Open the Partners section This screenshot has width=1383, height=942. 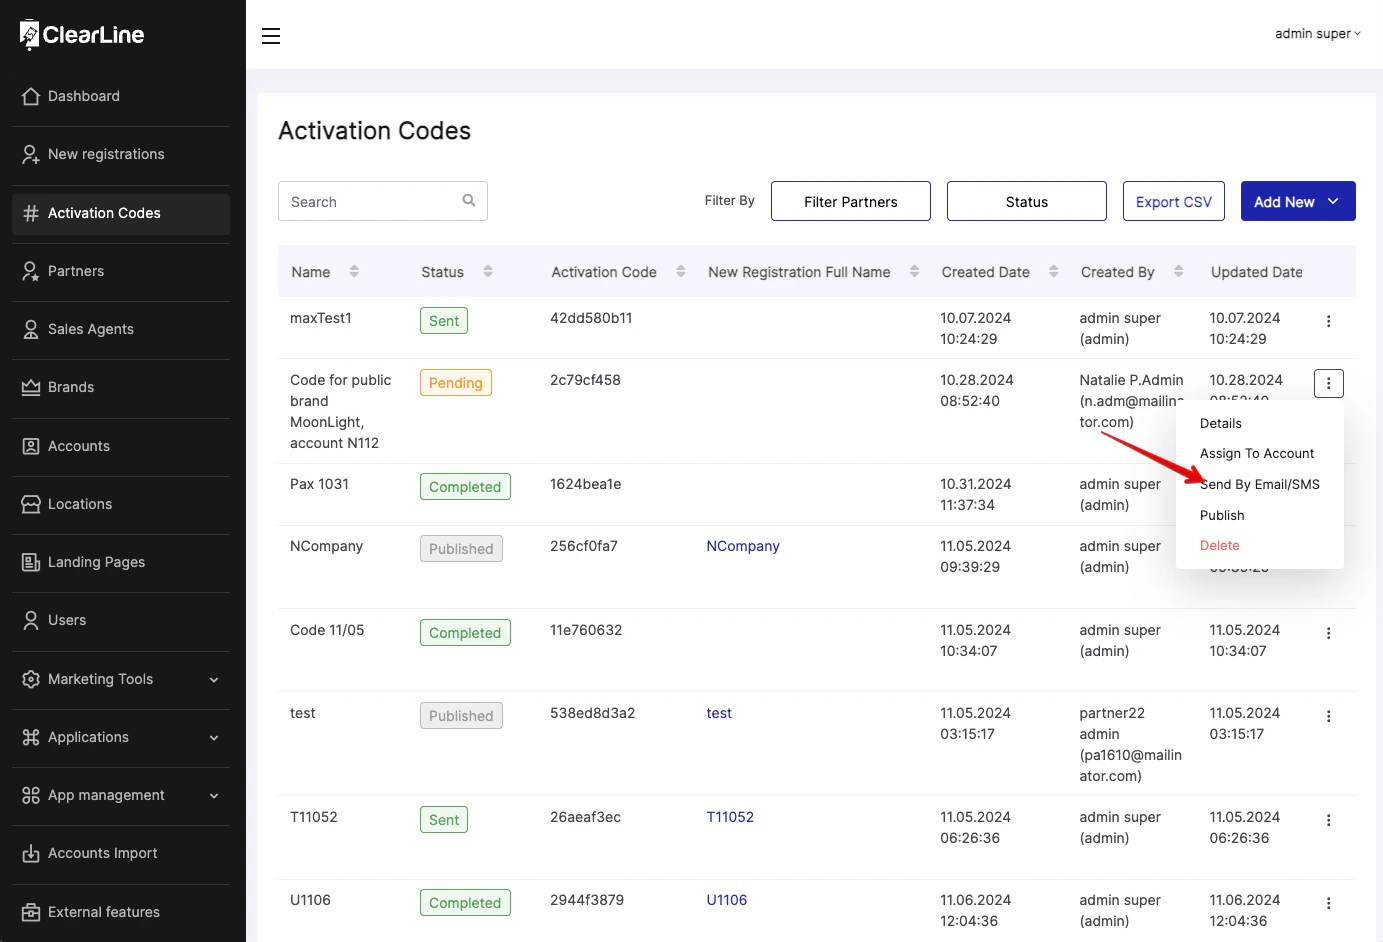[x=121, y=271]
